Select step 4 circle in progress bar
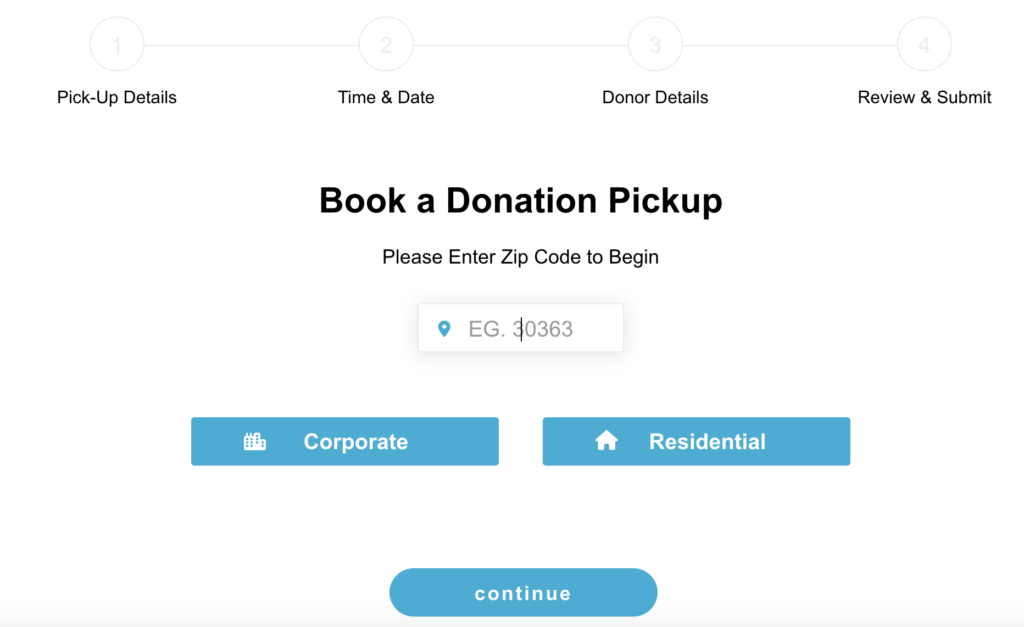1024x627 pixels. pos(924,44)
